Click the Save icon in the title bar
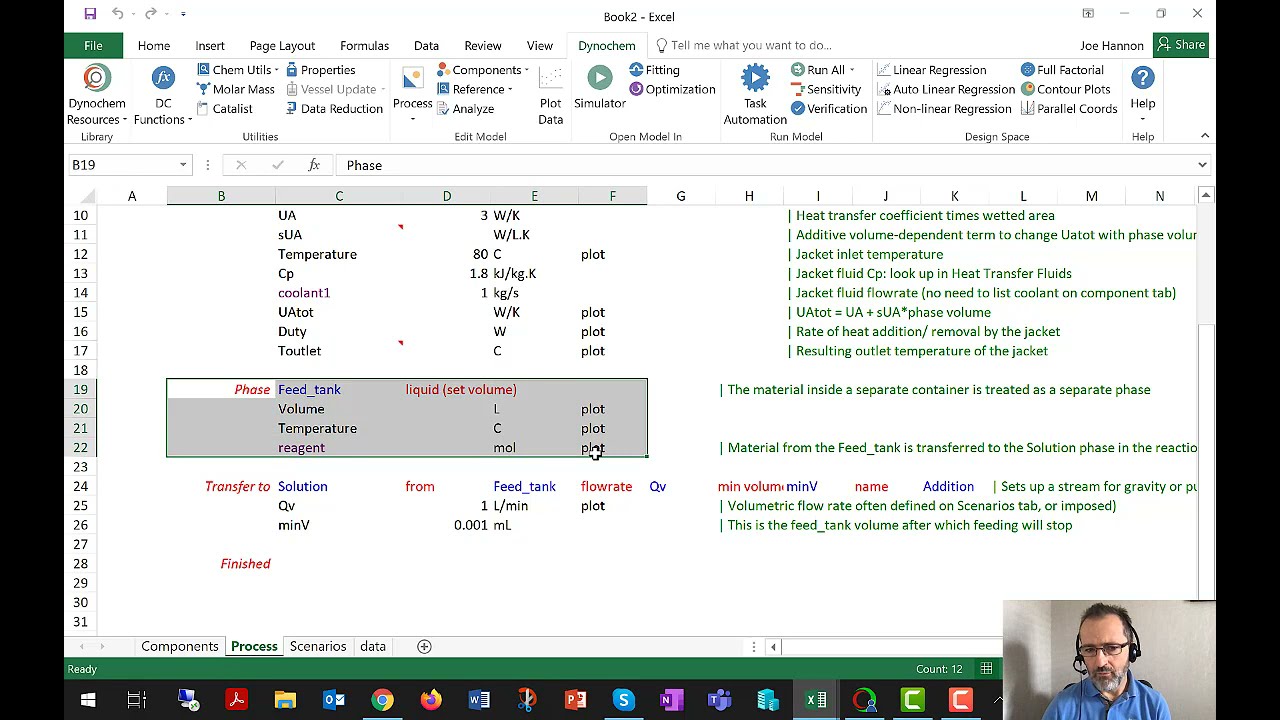Viewport: 1280px width, 720px height. tap(90, 14)
